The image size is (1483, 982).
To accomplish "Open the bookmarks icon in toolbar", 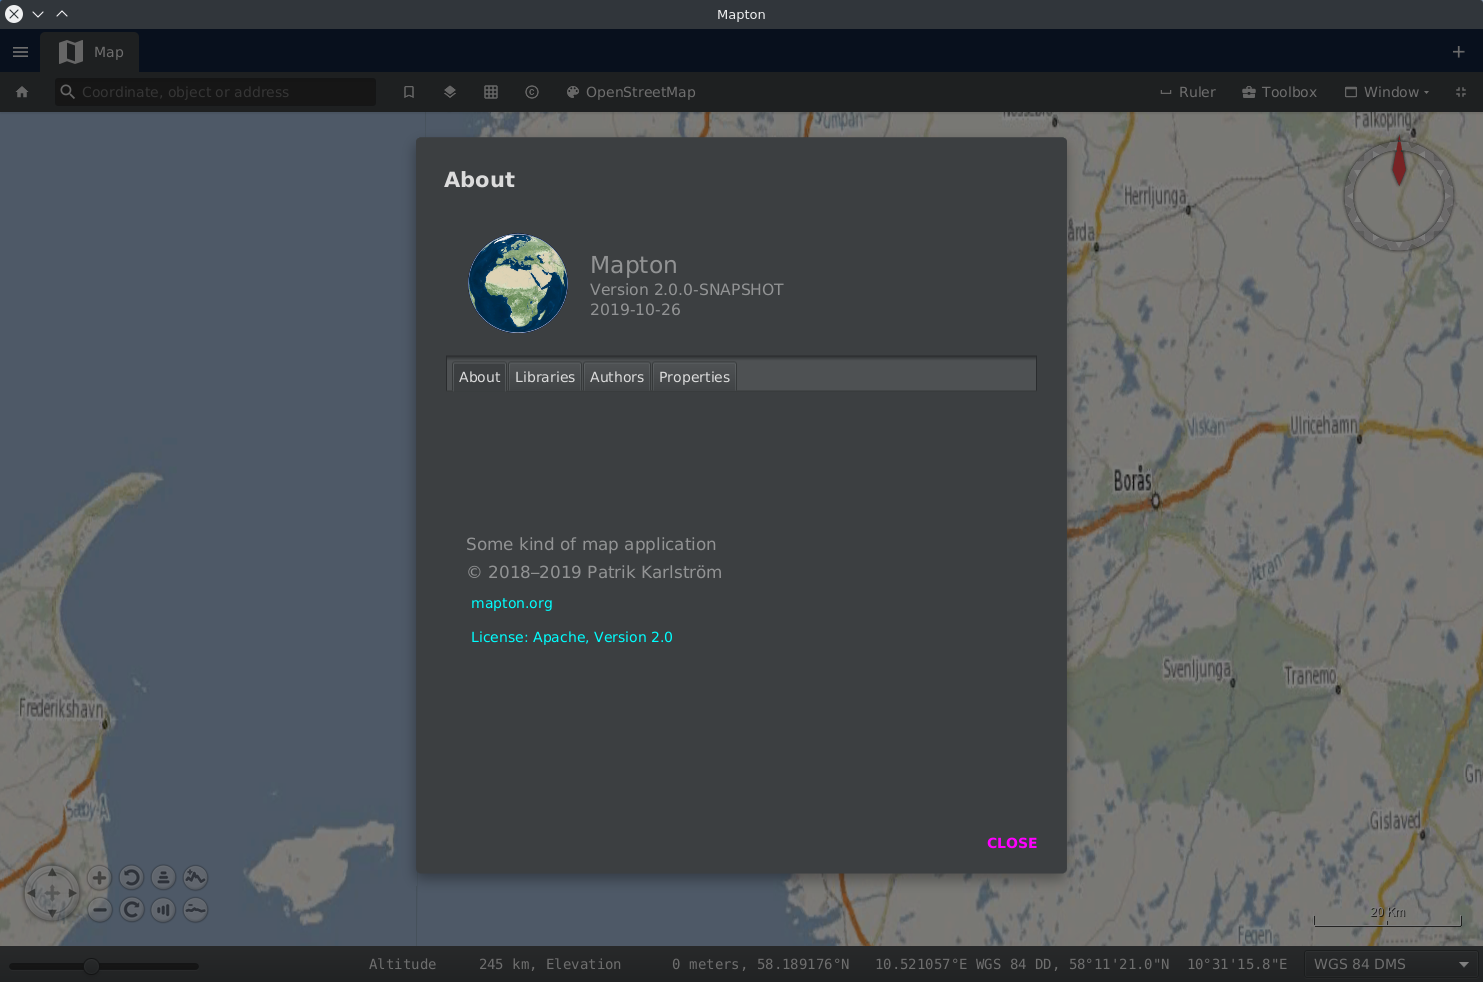I will 409,92.
